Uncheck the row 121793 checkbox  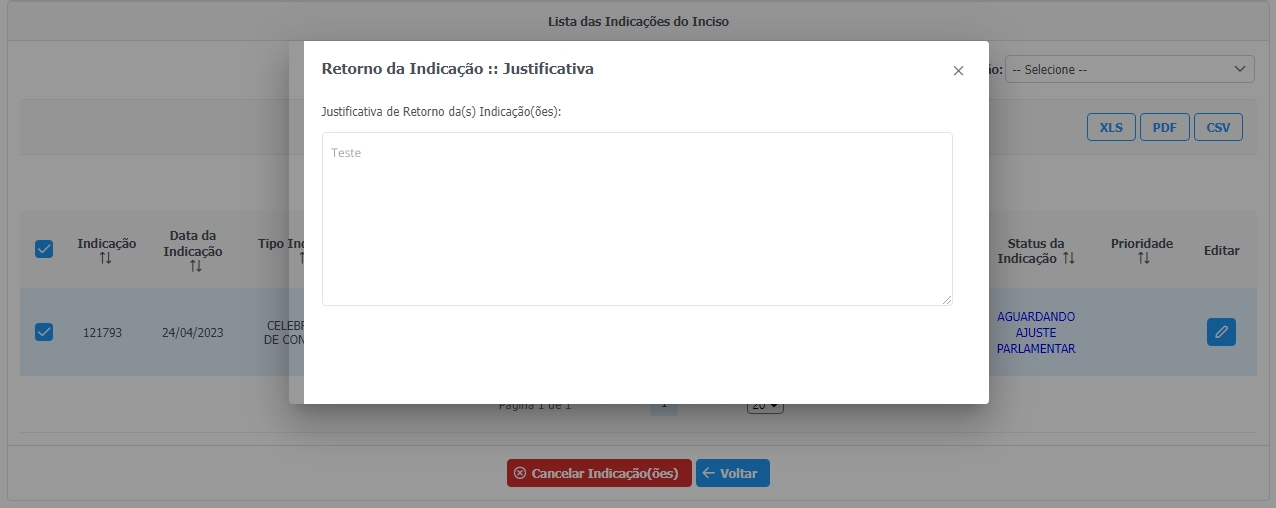coord(44,332)
